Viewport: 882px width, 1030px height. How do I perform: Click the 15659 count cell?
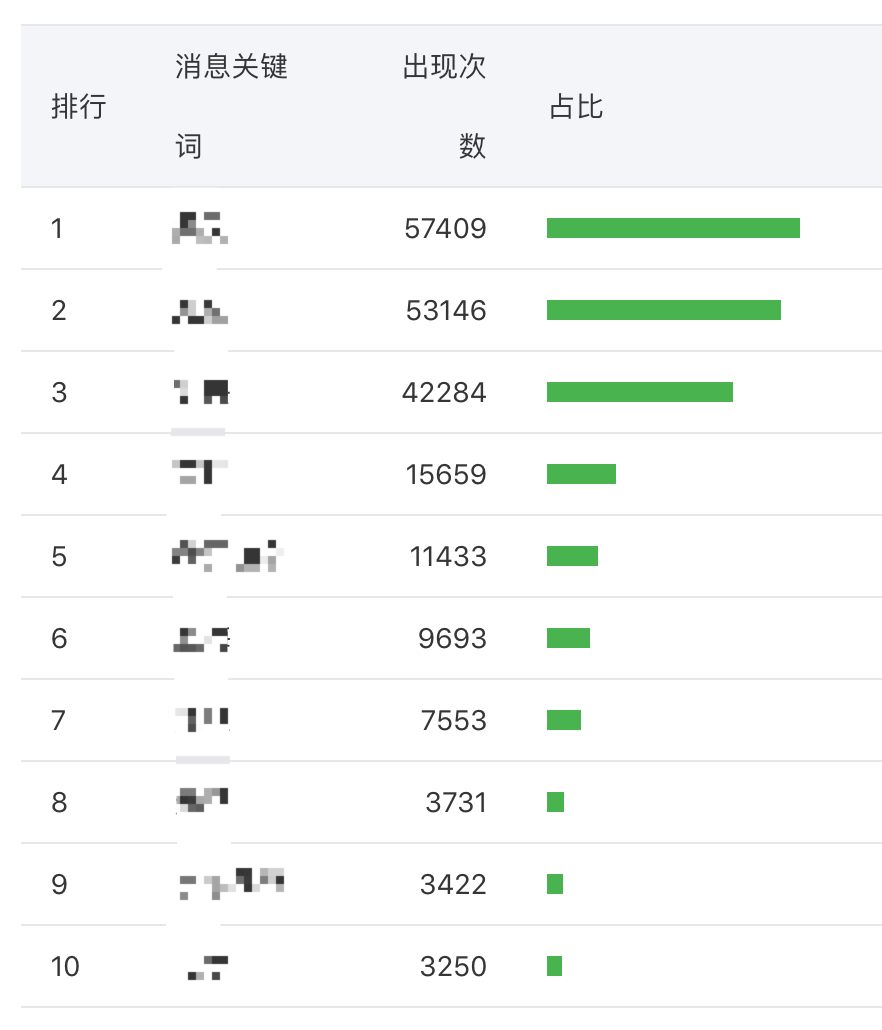click(446, 475)
